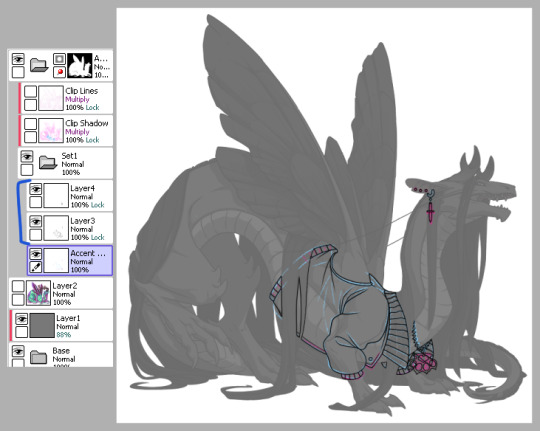Hide the top folder layer group
Viewport: 540px width, 431px height.
[18, 59]
